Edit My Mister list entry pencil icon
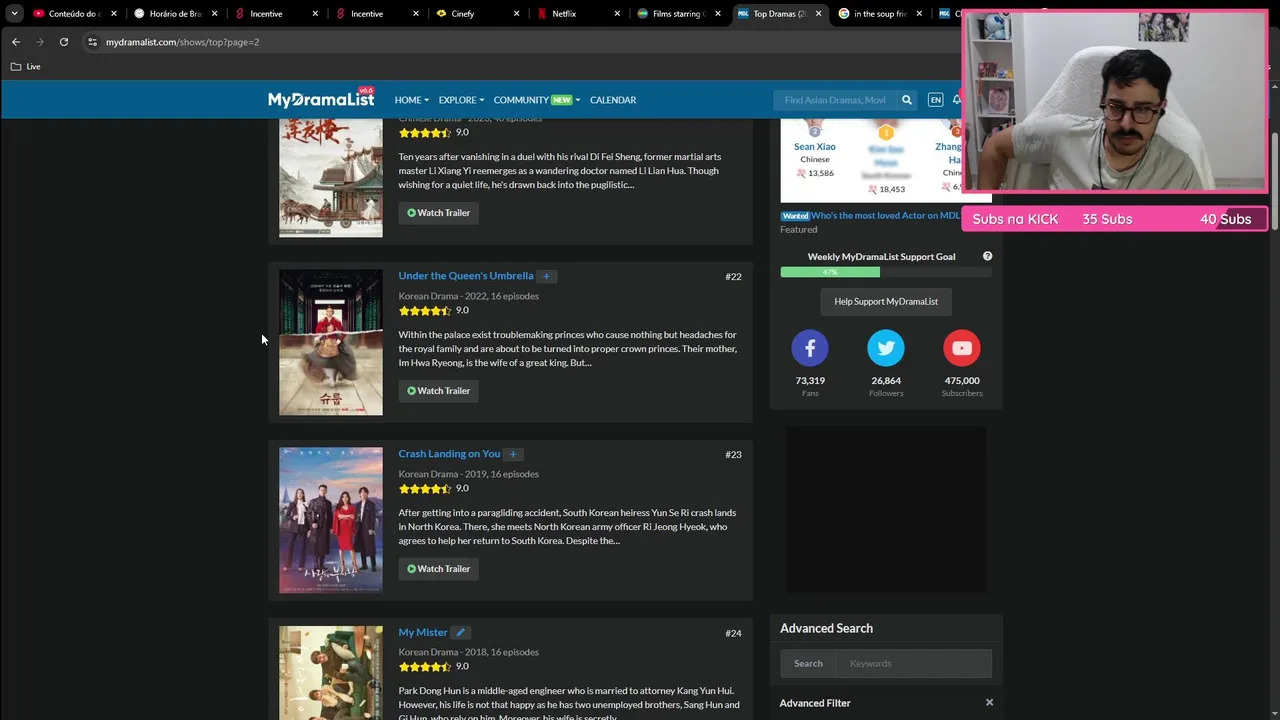Image resolution: width=1280 pixels, height=720 pixels. (460, 632)
